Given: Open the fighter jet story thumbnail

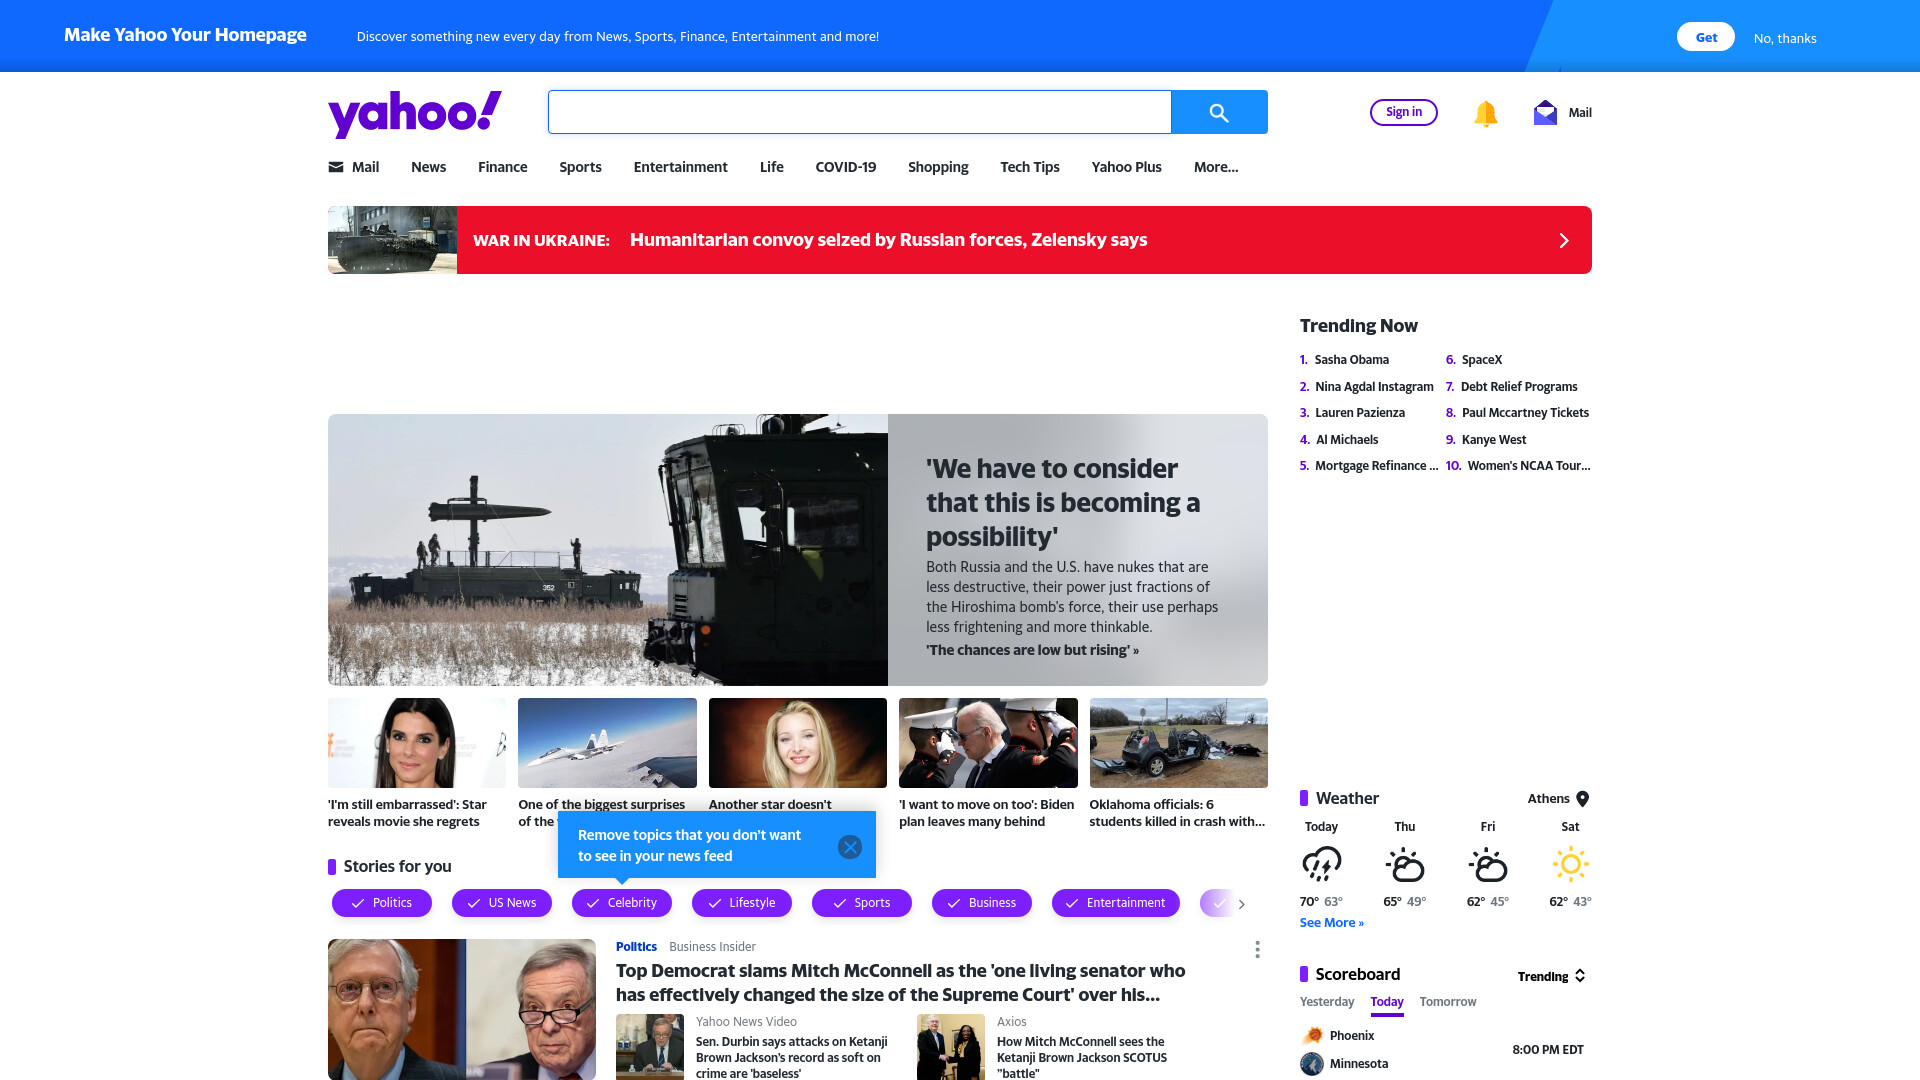Looking at the screenshot, I should pyautogui.click(x=607, y=743).
